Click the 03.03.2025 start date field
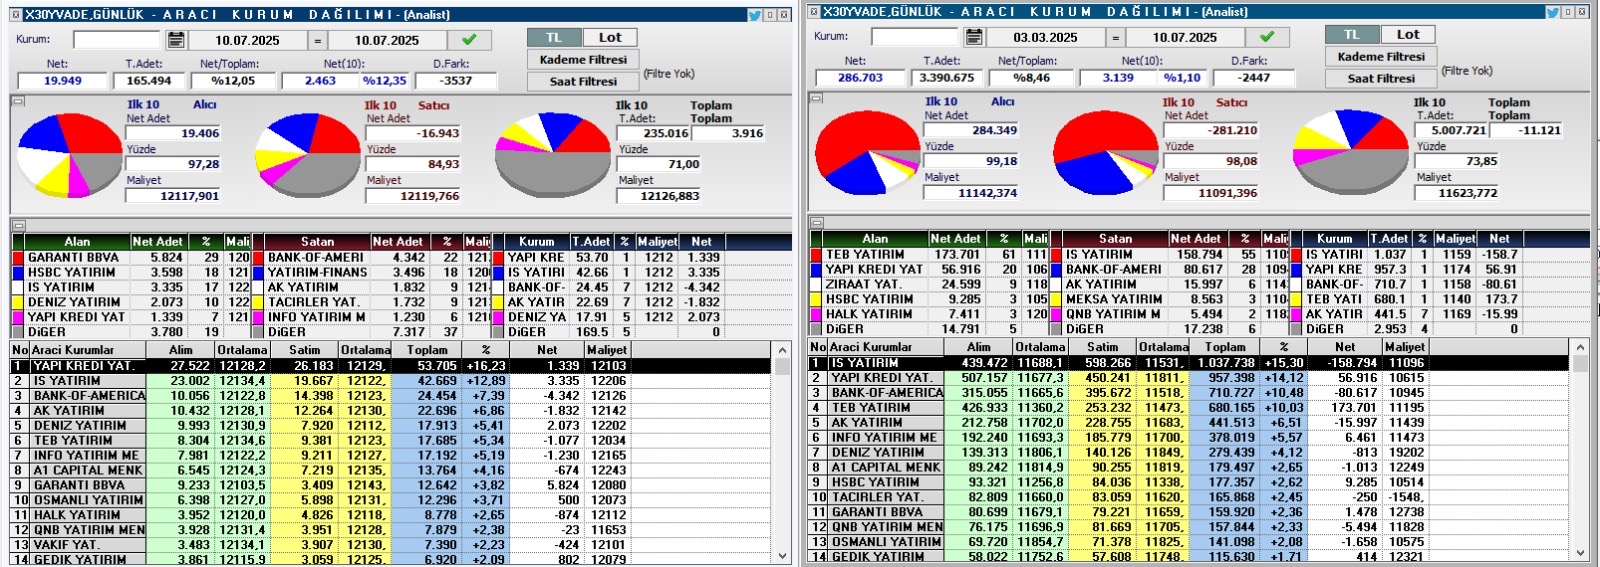The image size is (1600, 567). coord(1045,38)
